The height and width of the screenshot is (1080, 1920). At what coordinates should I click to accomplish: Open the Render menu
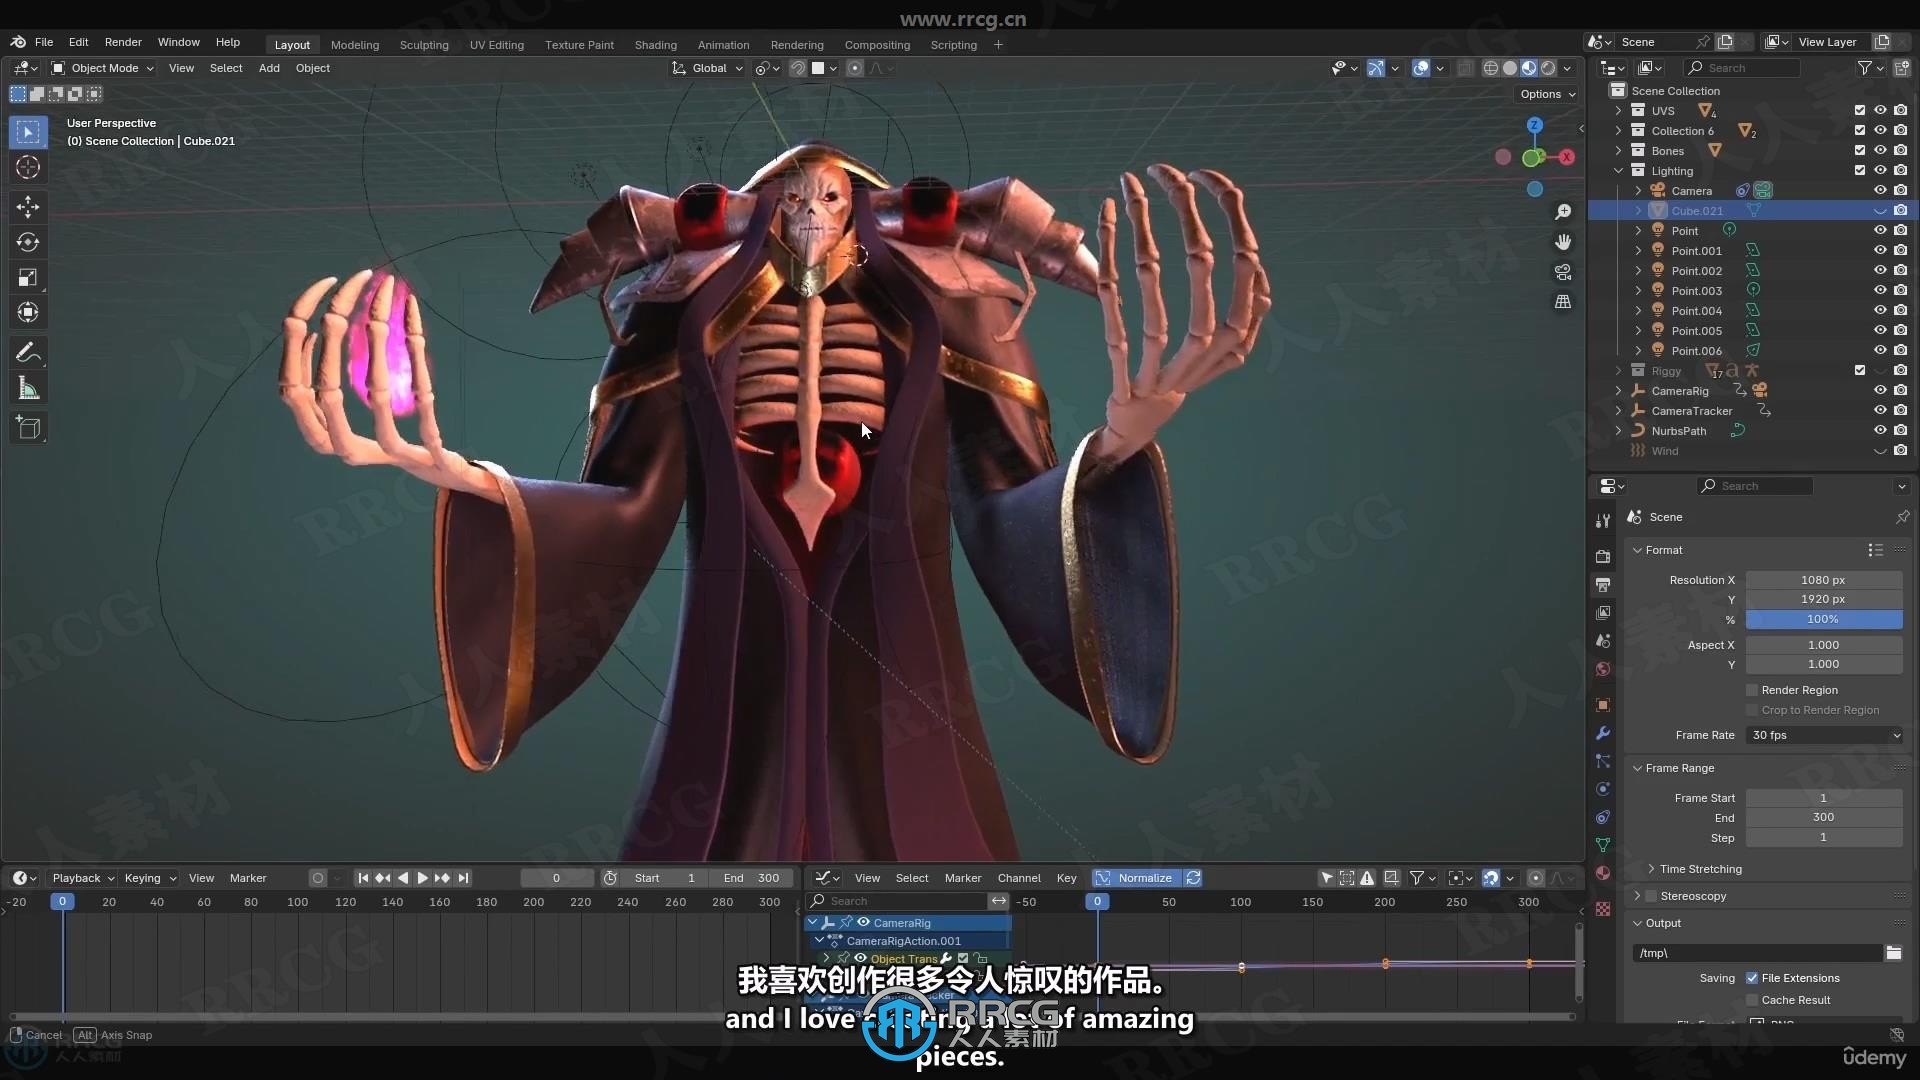point(123,42)
